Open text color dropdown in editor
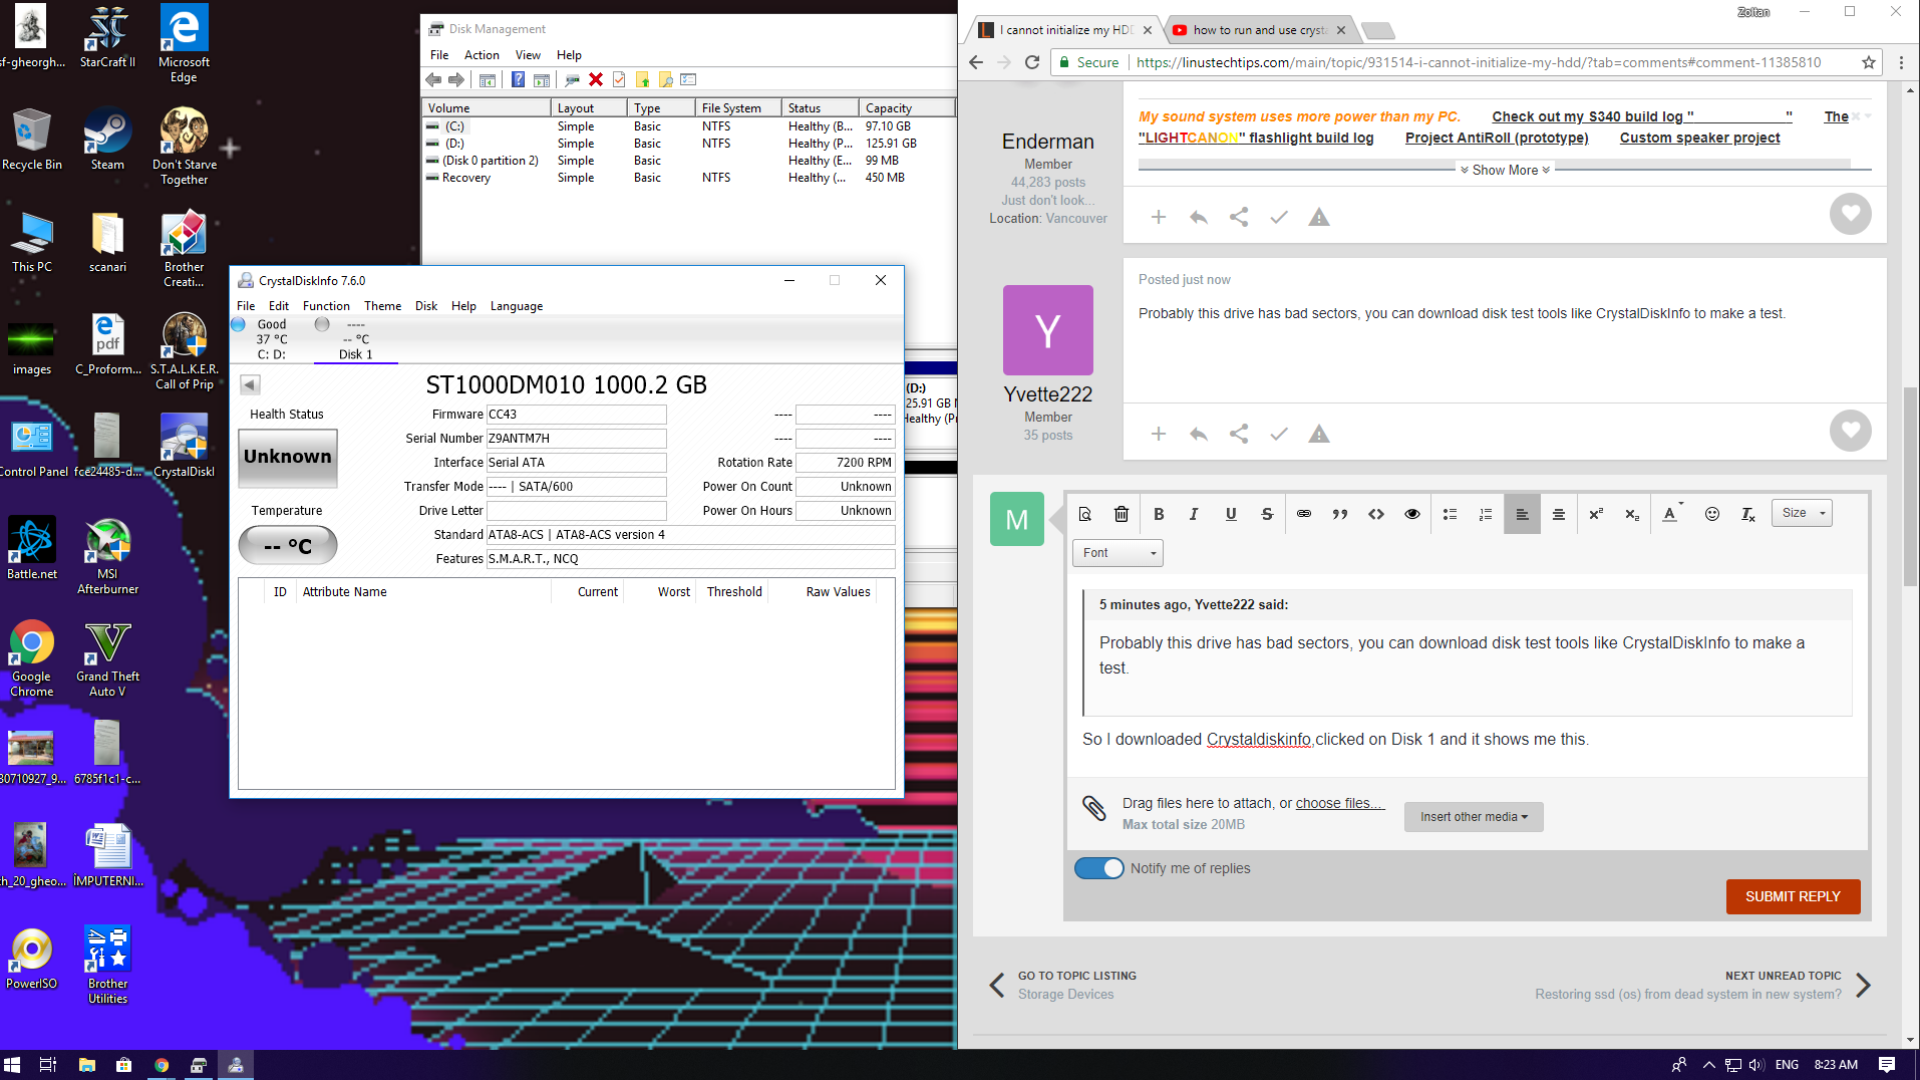Screen dimensions: 1920x1080 (1672, 514)
